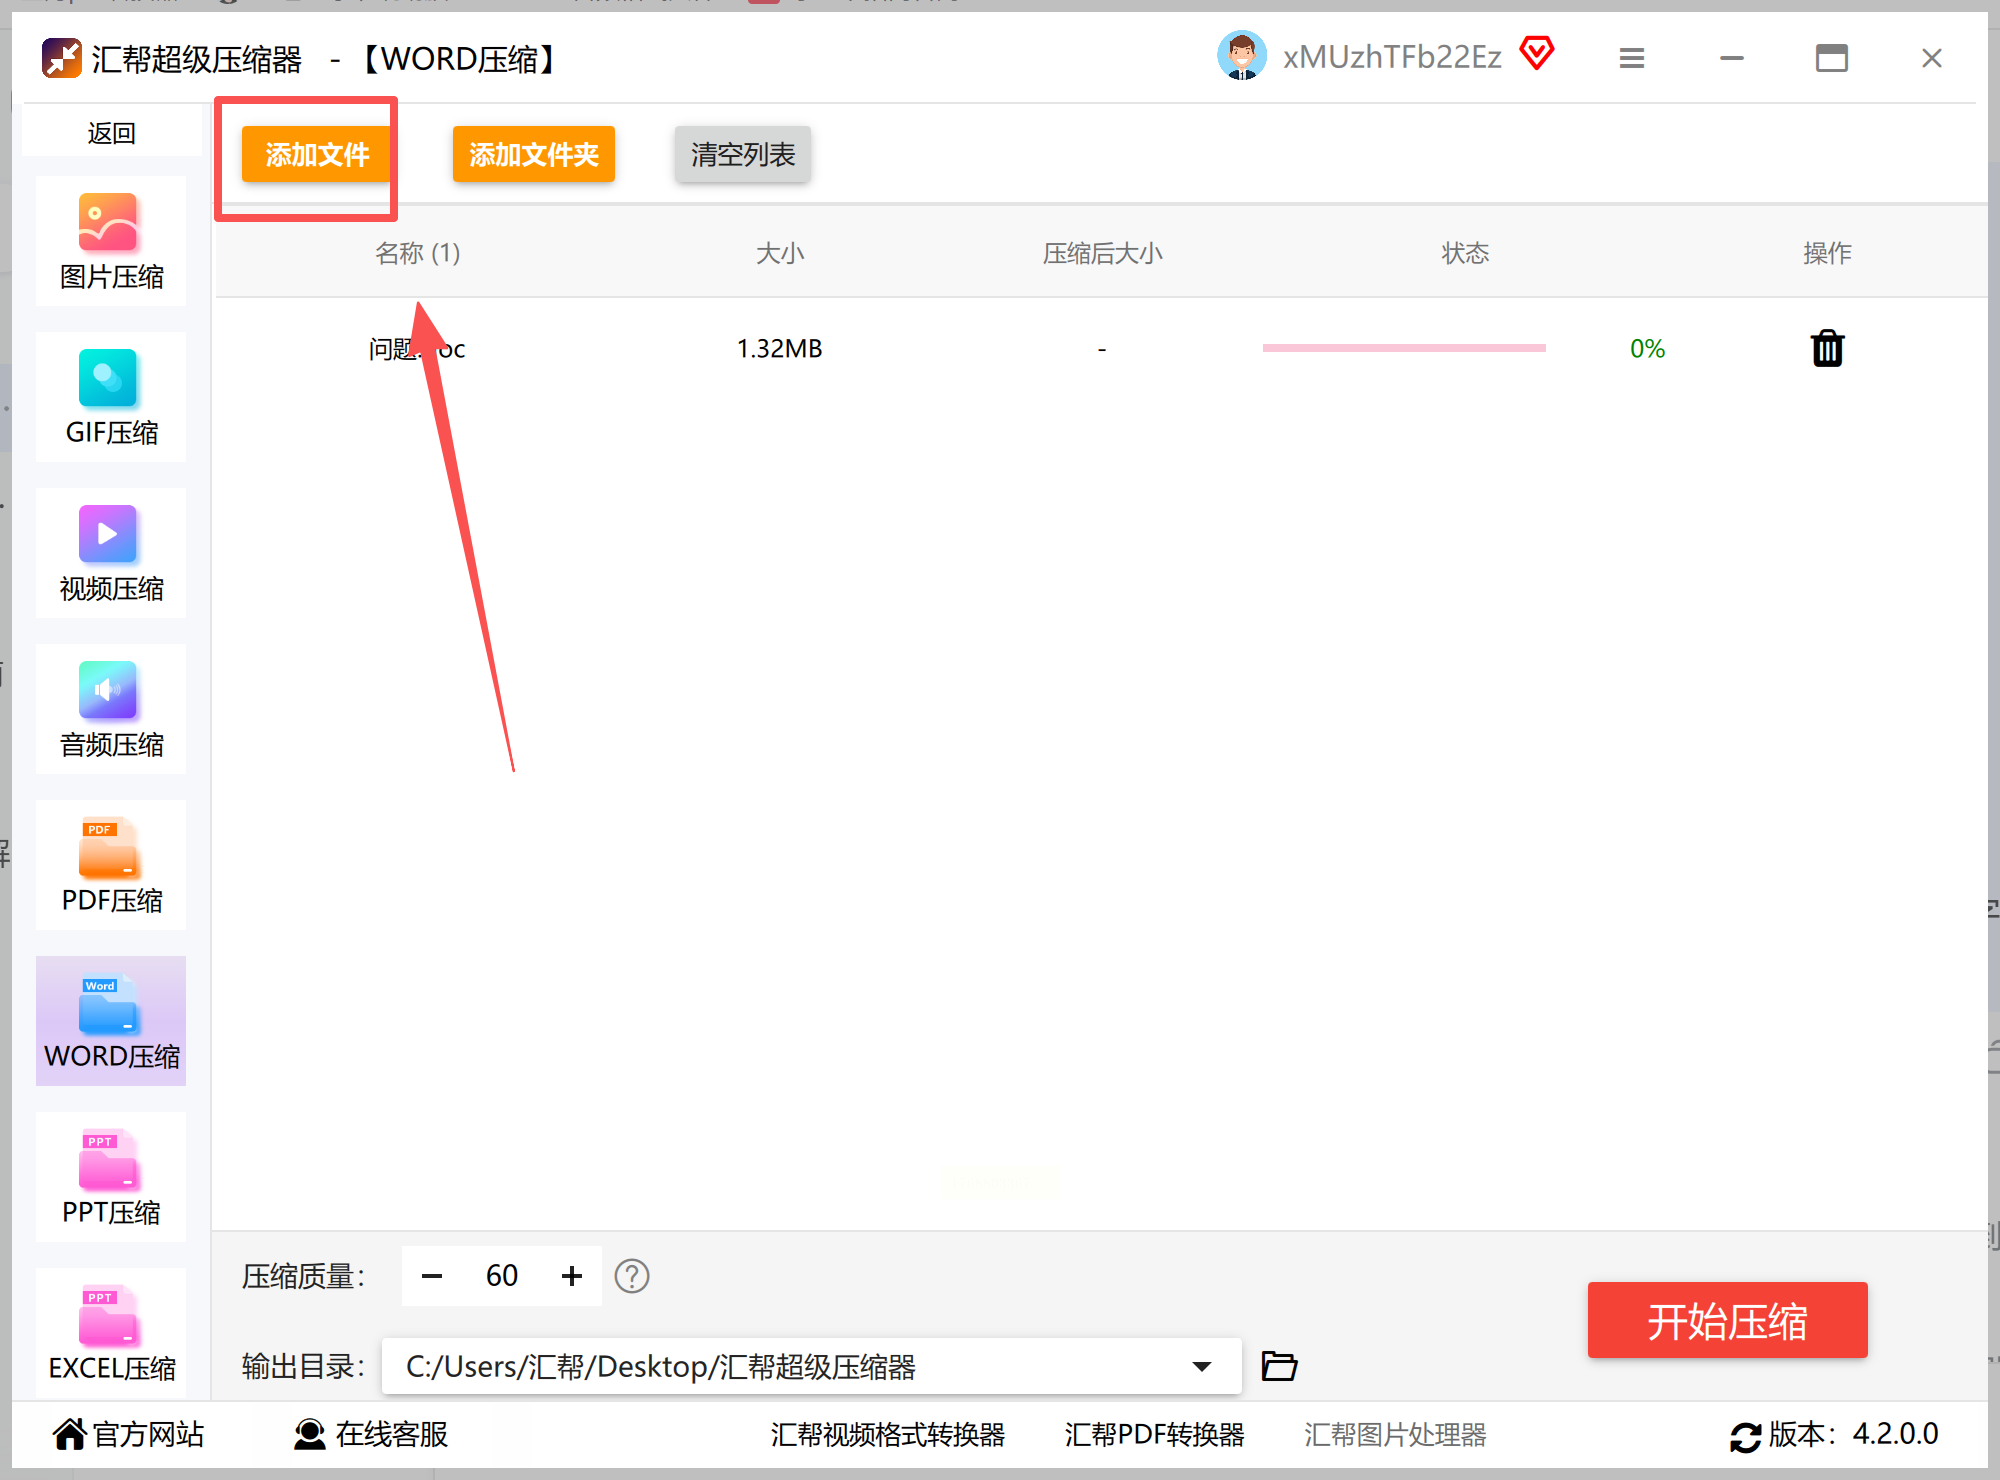The height and width of the screenshot is (1480, 2000).
Task: Click the 清空列表 clear list button
Action: click(742, 155)
